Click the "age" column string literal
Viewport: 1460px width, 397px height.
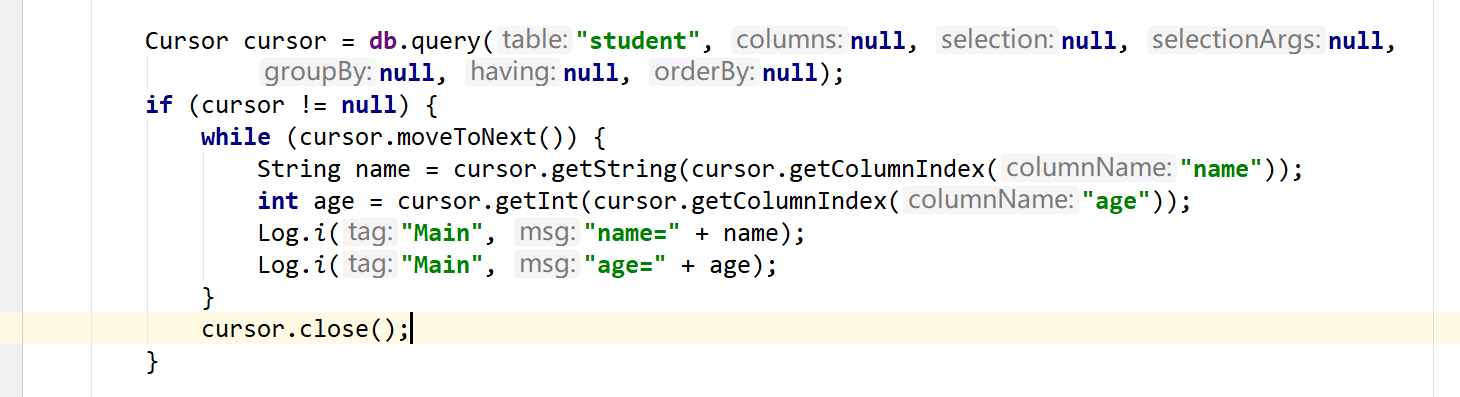(1117, 201)
